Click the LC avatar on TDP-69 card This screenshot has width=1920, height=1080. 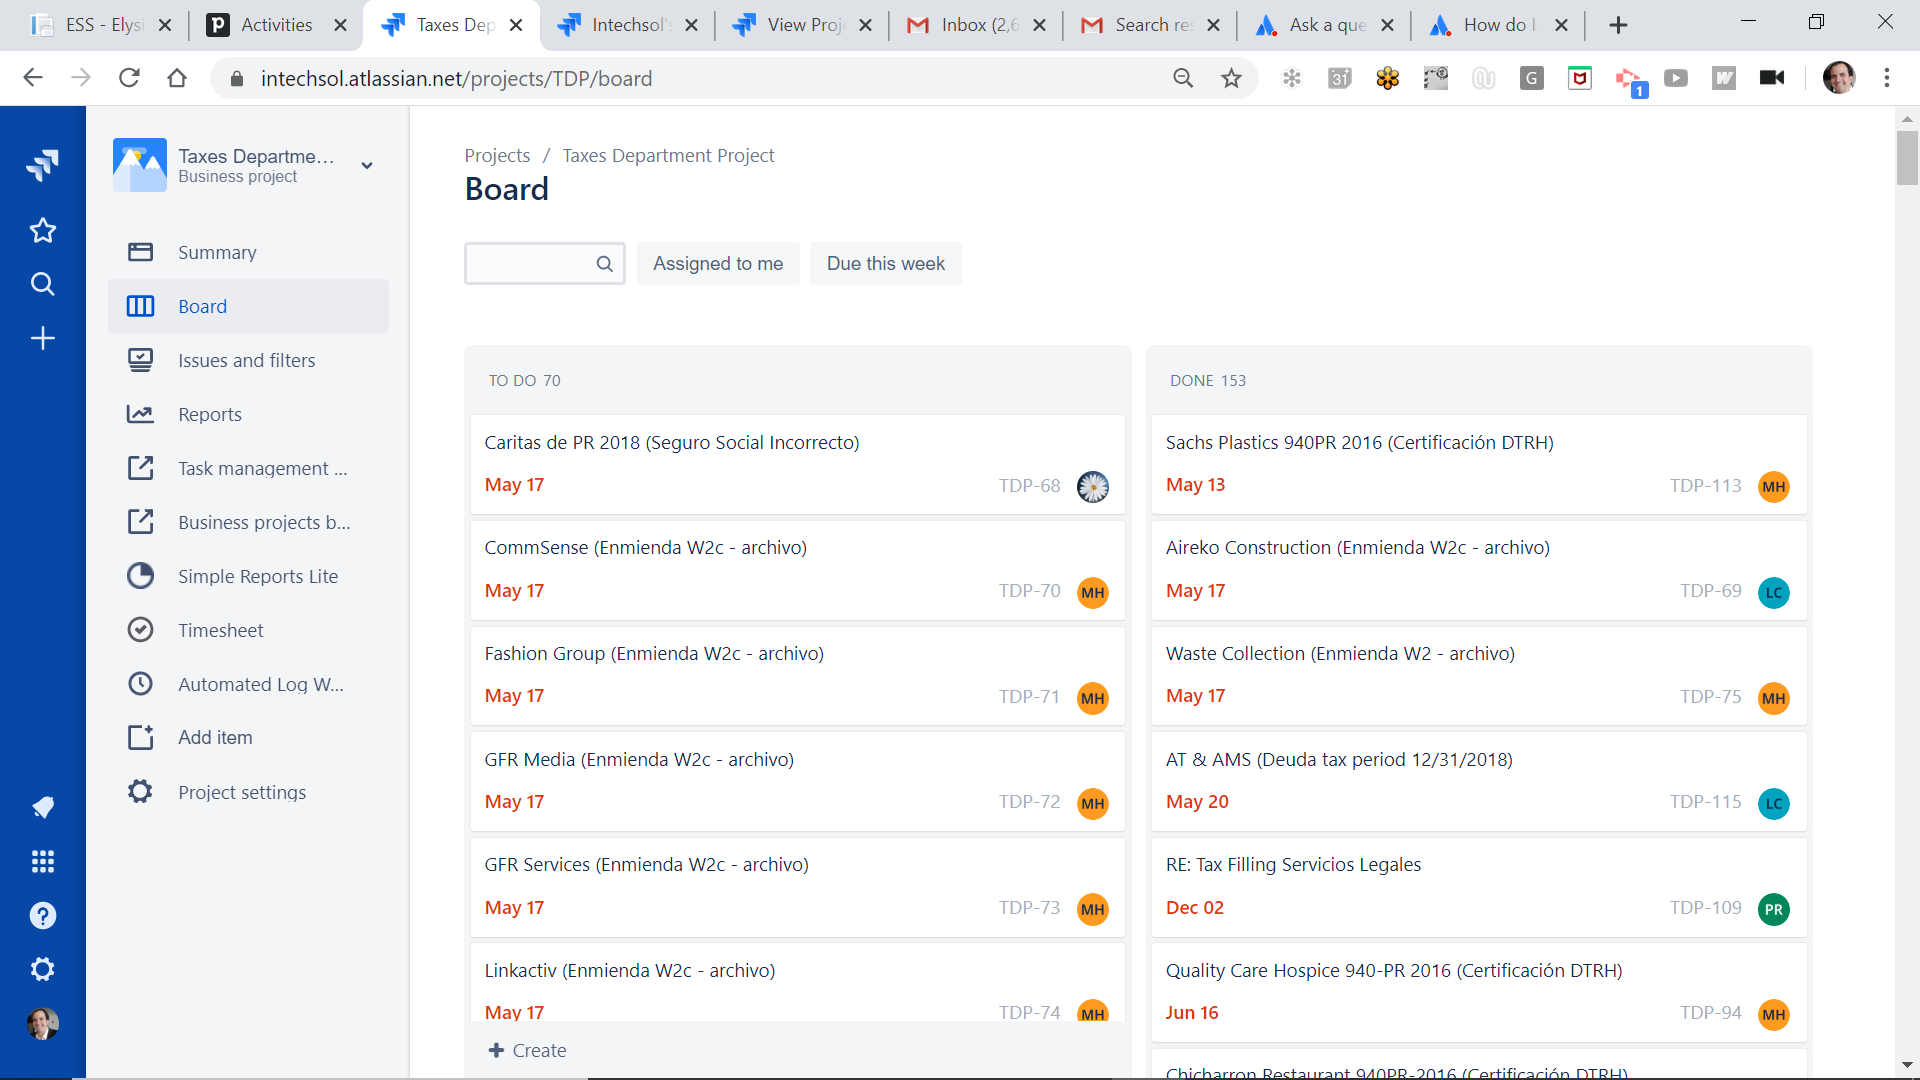[x=1774, y=592]
